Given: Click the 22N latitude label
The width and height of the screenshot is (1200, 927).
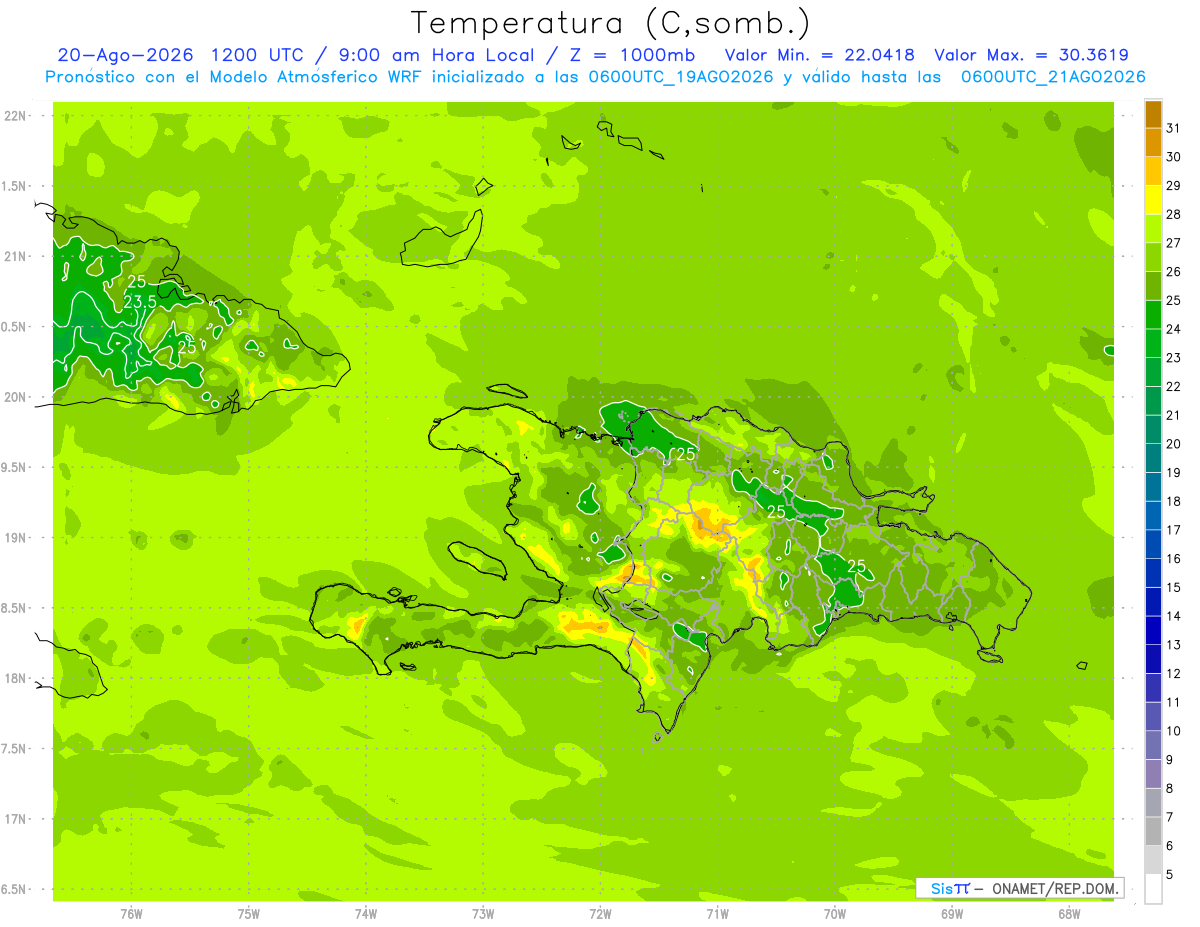Looking at the screenshot, I should [x=15, y=116].
